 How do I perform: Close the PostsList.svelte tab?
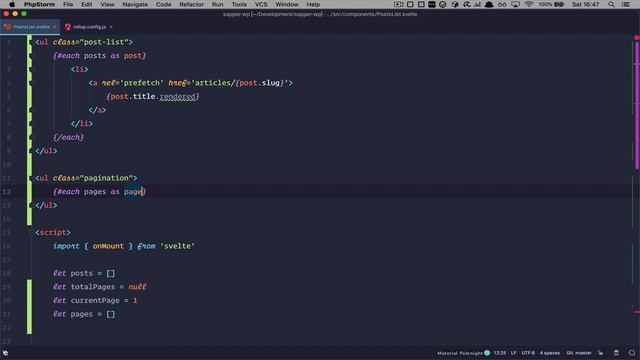pos(54,27)
